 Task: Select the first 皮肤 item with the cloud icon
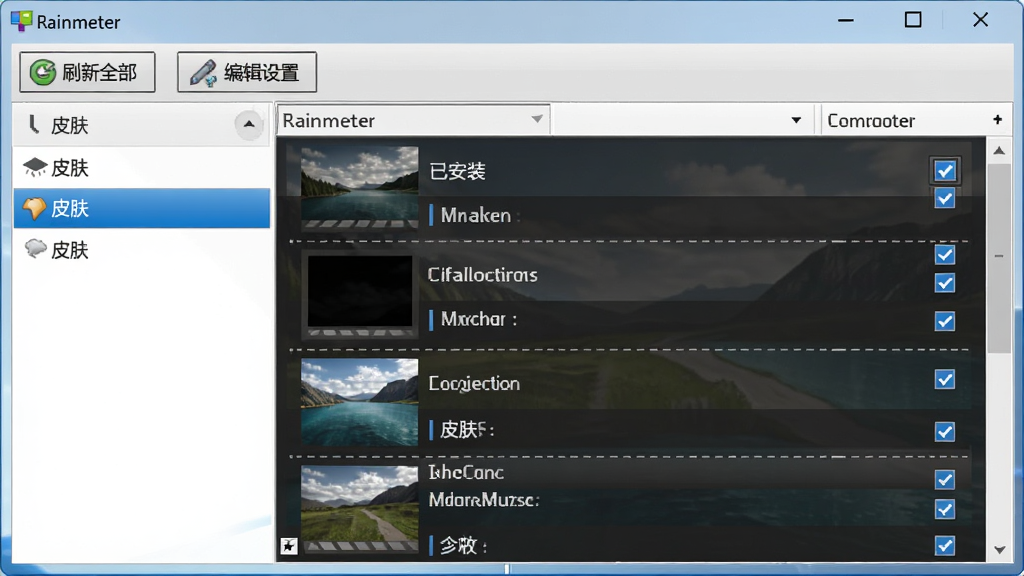tap(142, 168)
